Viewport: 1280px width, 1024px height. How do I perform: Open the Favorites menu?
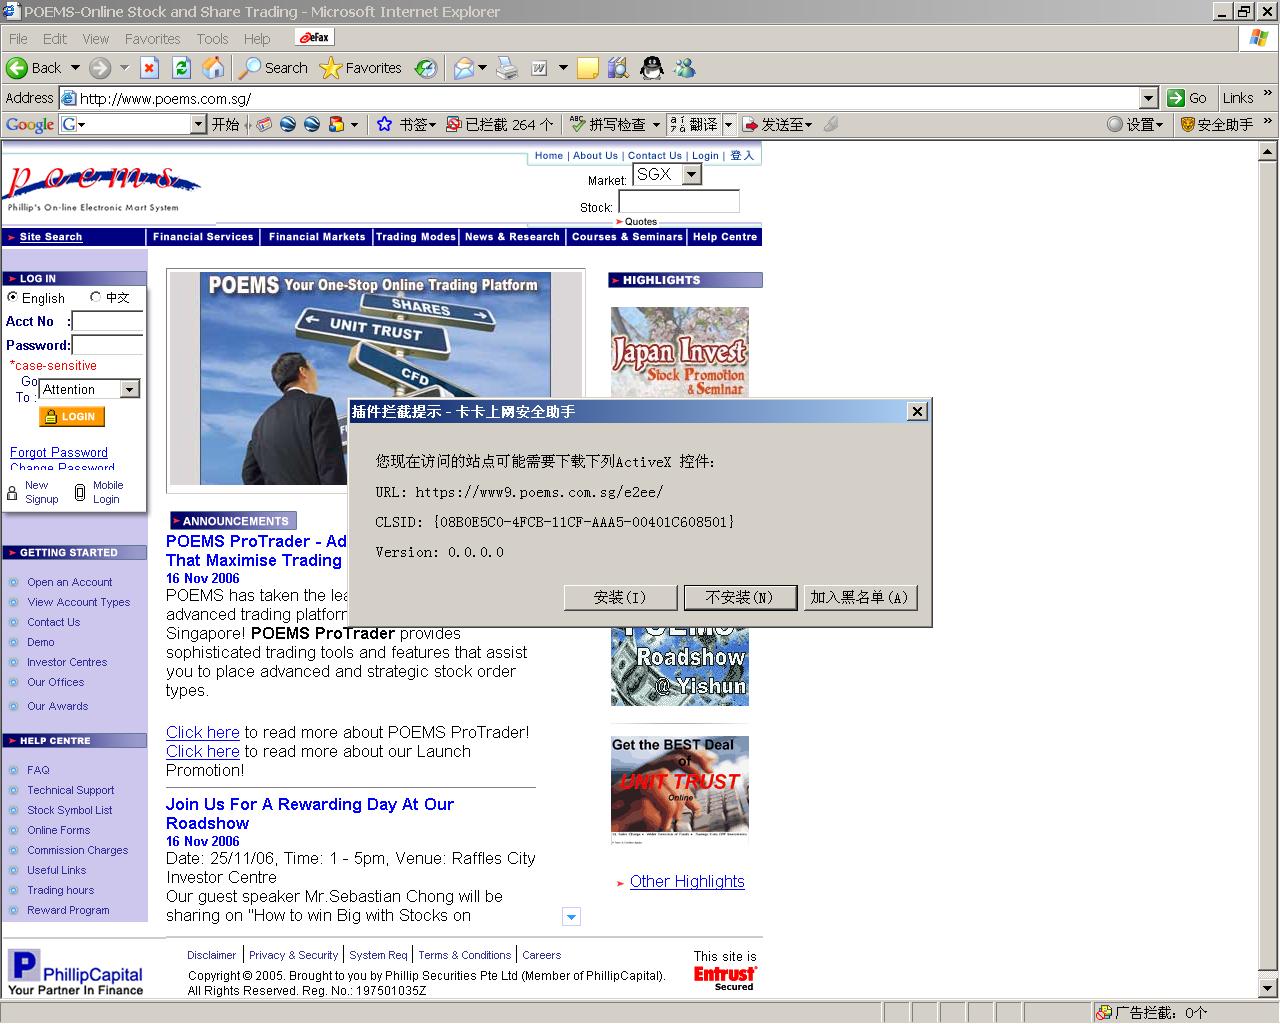[x=153, y=39]
